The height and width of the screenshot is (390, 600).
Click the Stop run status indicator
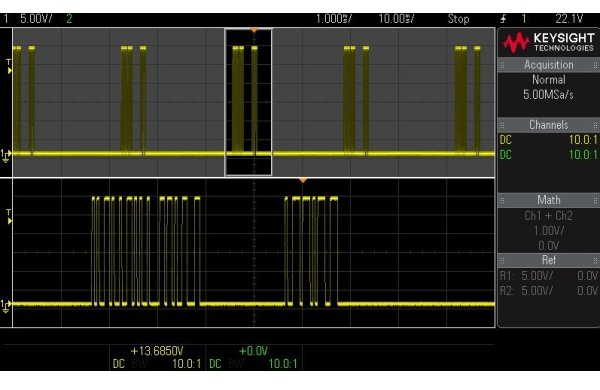[x=458, y=19]
